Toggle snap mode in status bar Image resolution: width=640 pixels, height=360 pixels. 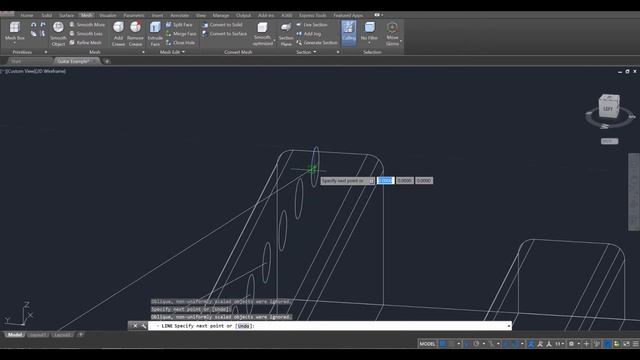[451, 344]
